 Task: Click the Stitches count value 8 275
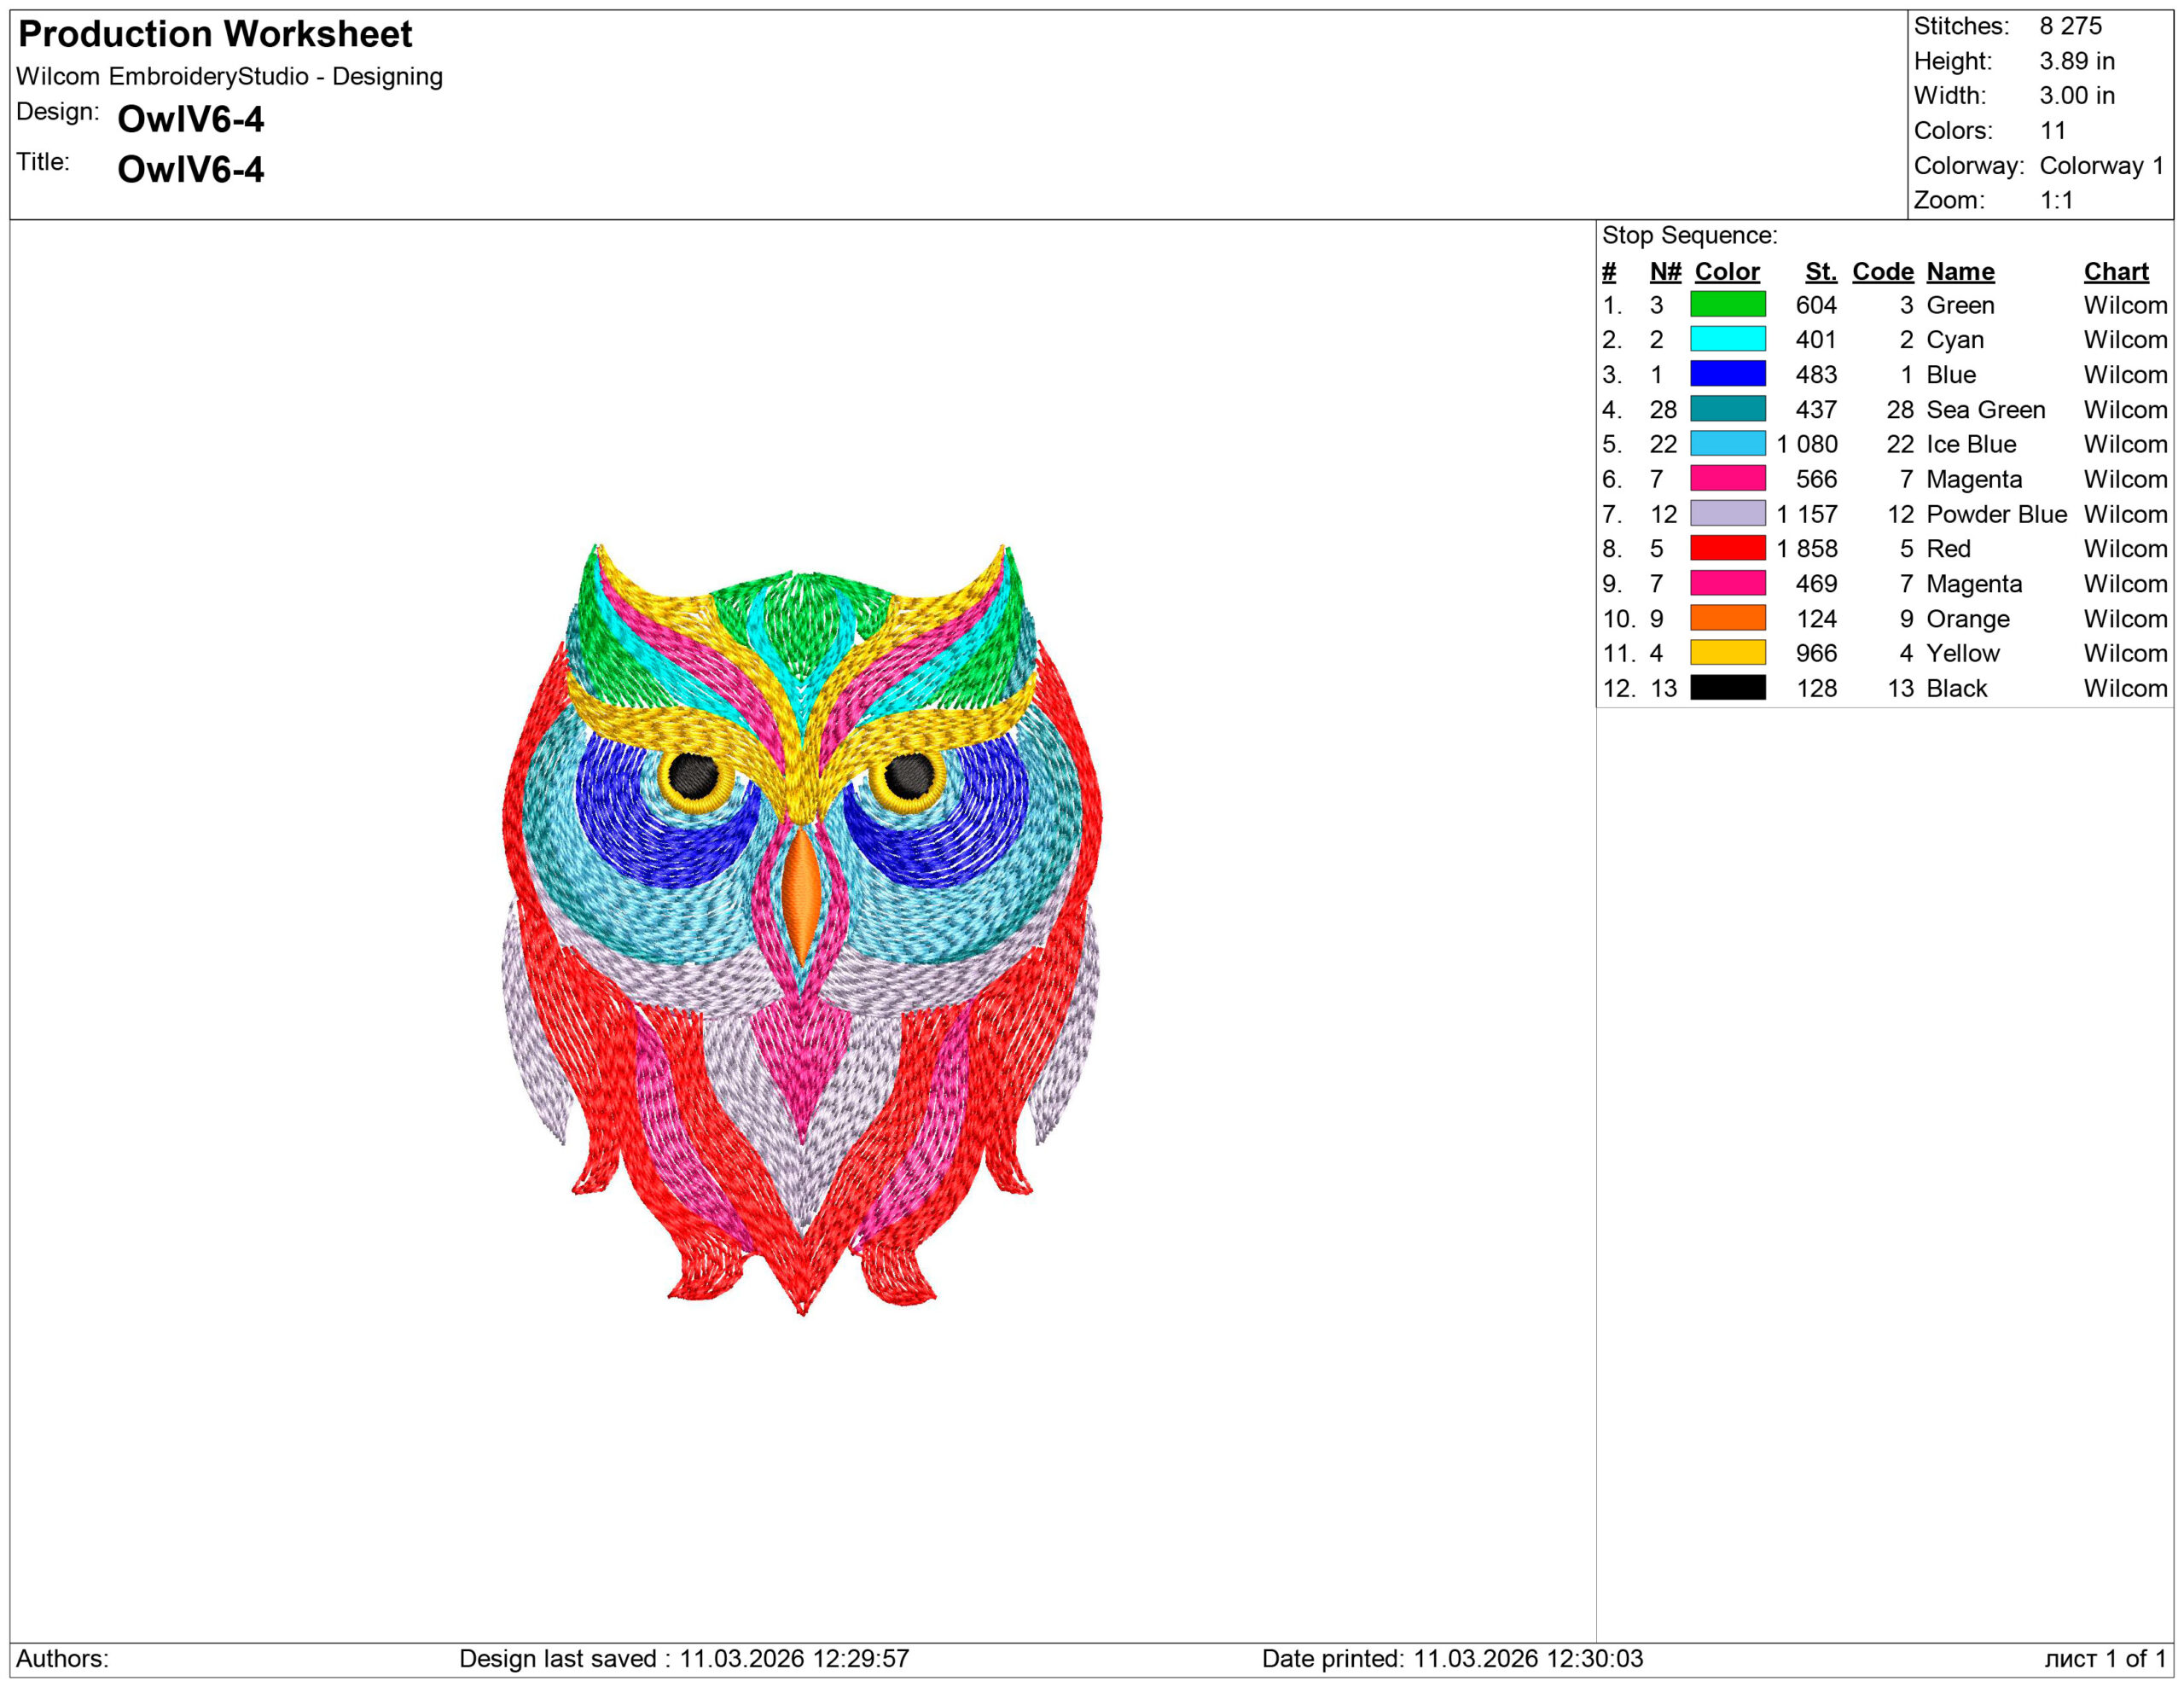point(2070,26)
